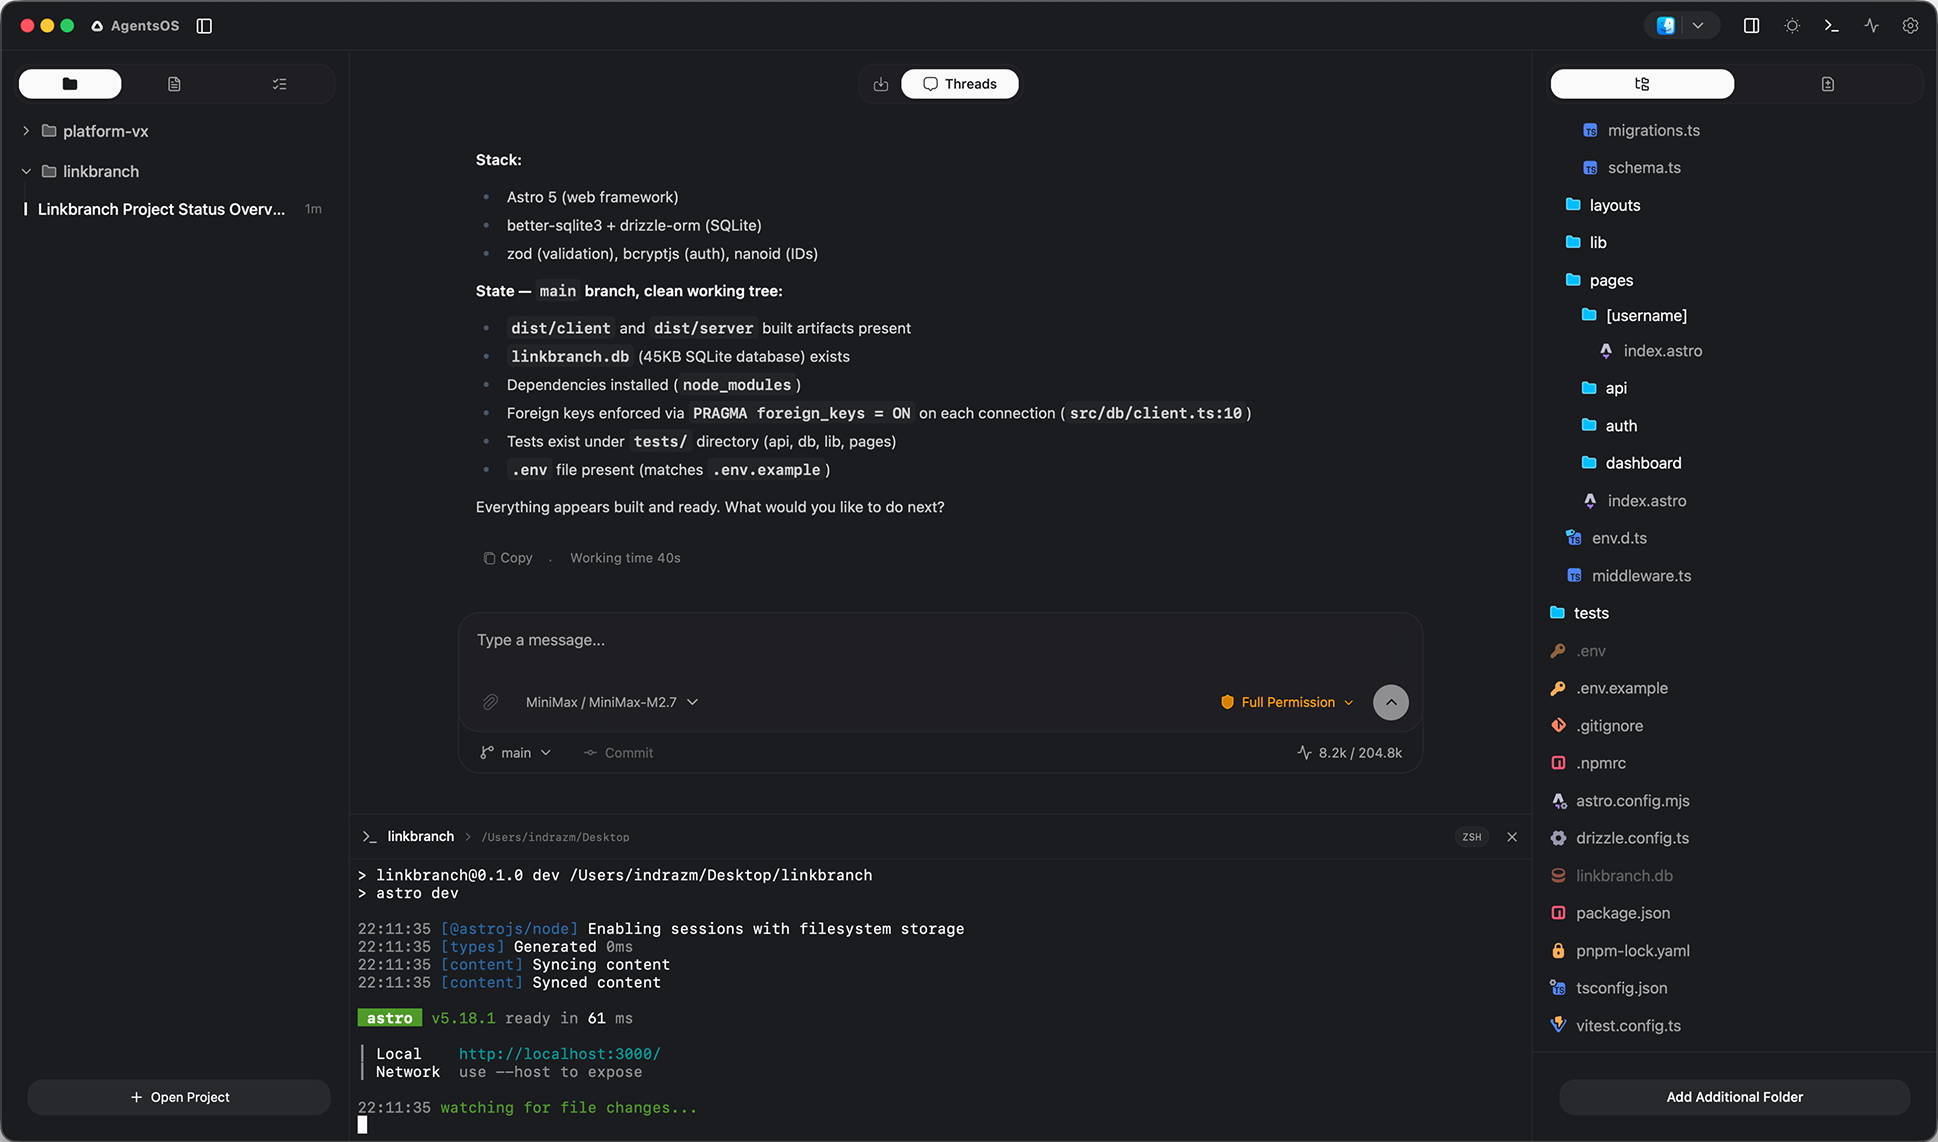This screenshot has width=1938, height=1142.
Task: Open the MiniMax-M2.7 model dropdown
Action: tap(612, 702)
